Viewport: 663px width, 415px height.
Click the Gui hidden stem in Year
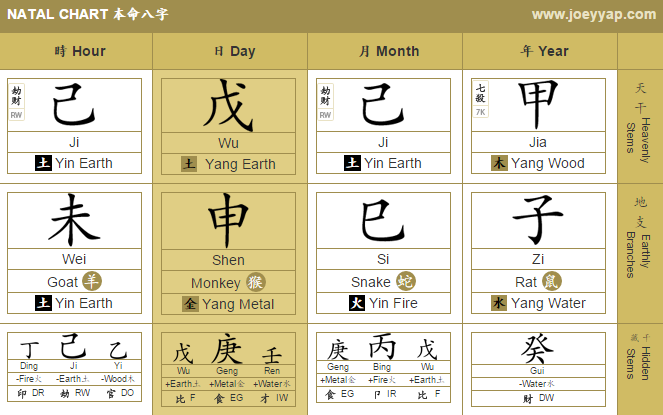point(537,349)
